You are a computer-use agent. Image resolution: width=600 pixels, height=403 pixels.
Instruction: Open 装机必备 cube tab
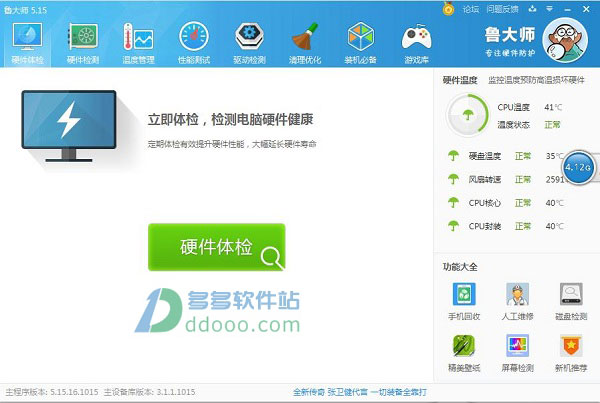[360, 43]
